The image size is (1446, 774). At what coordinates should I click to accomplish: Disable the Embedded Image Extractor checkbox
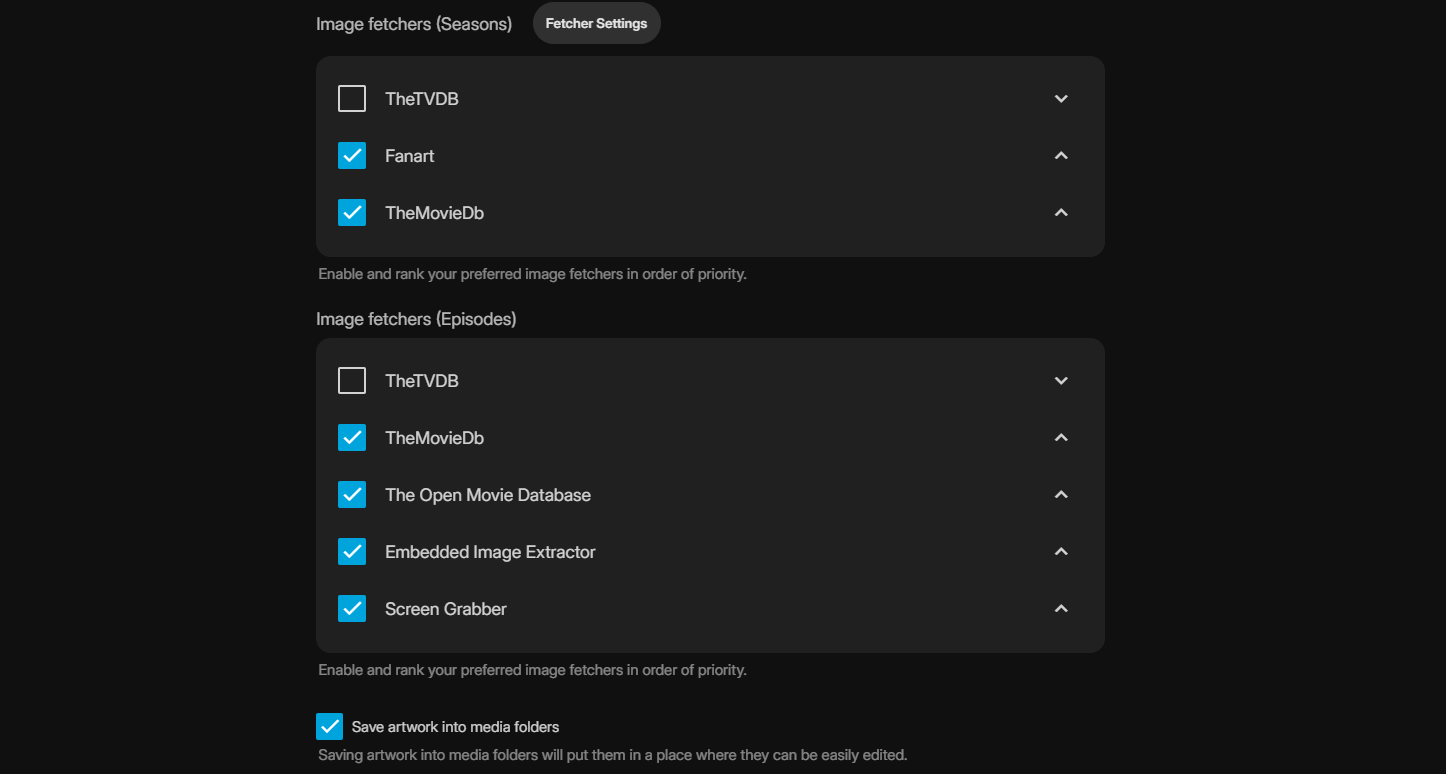(x=352, y=552)
